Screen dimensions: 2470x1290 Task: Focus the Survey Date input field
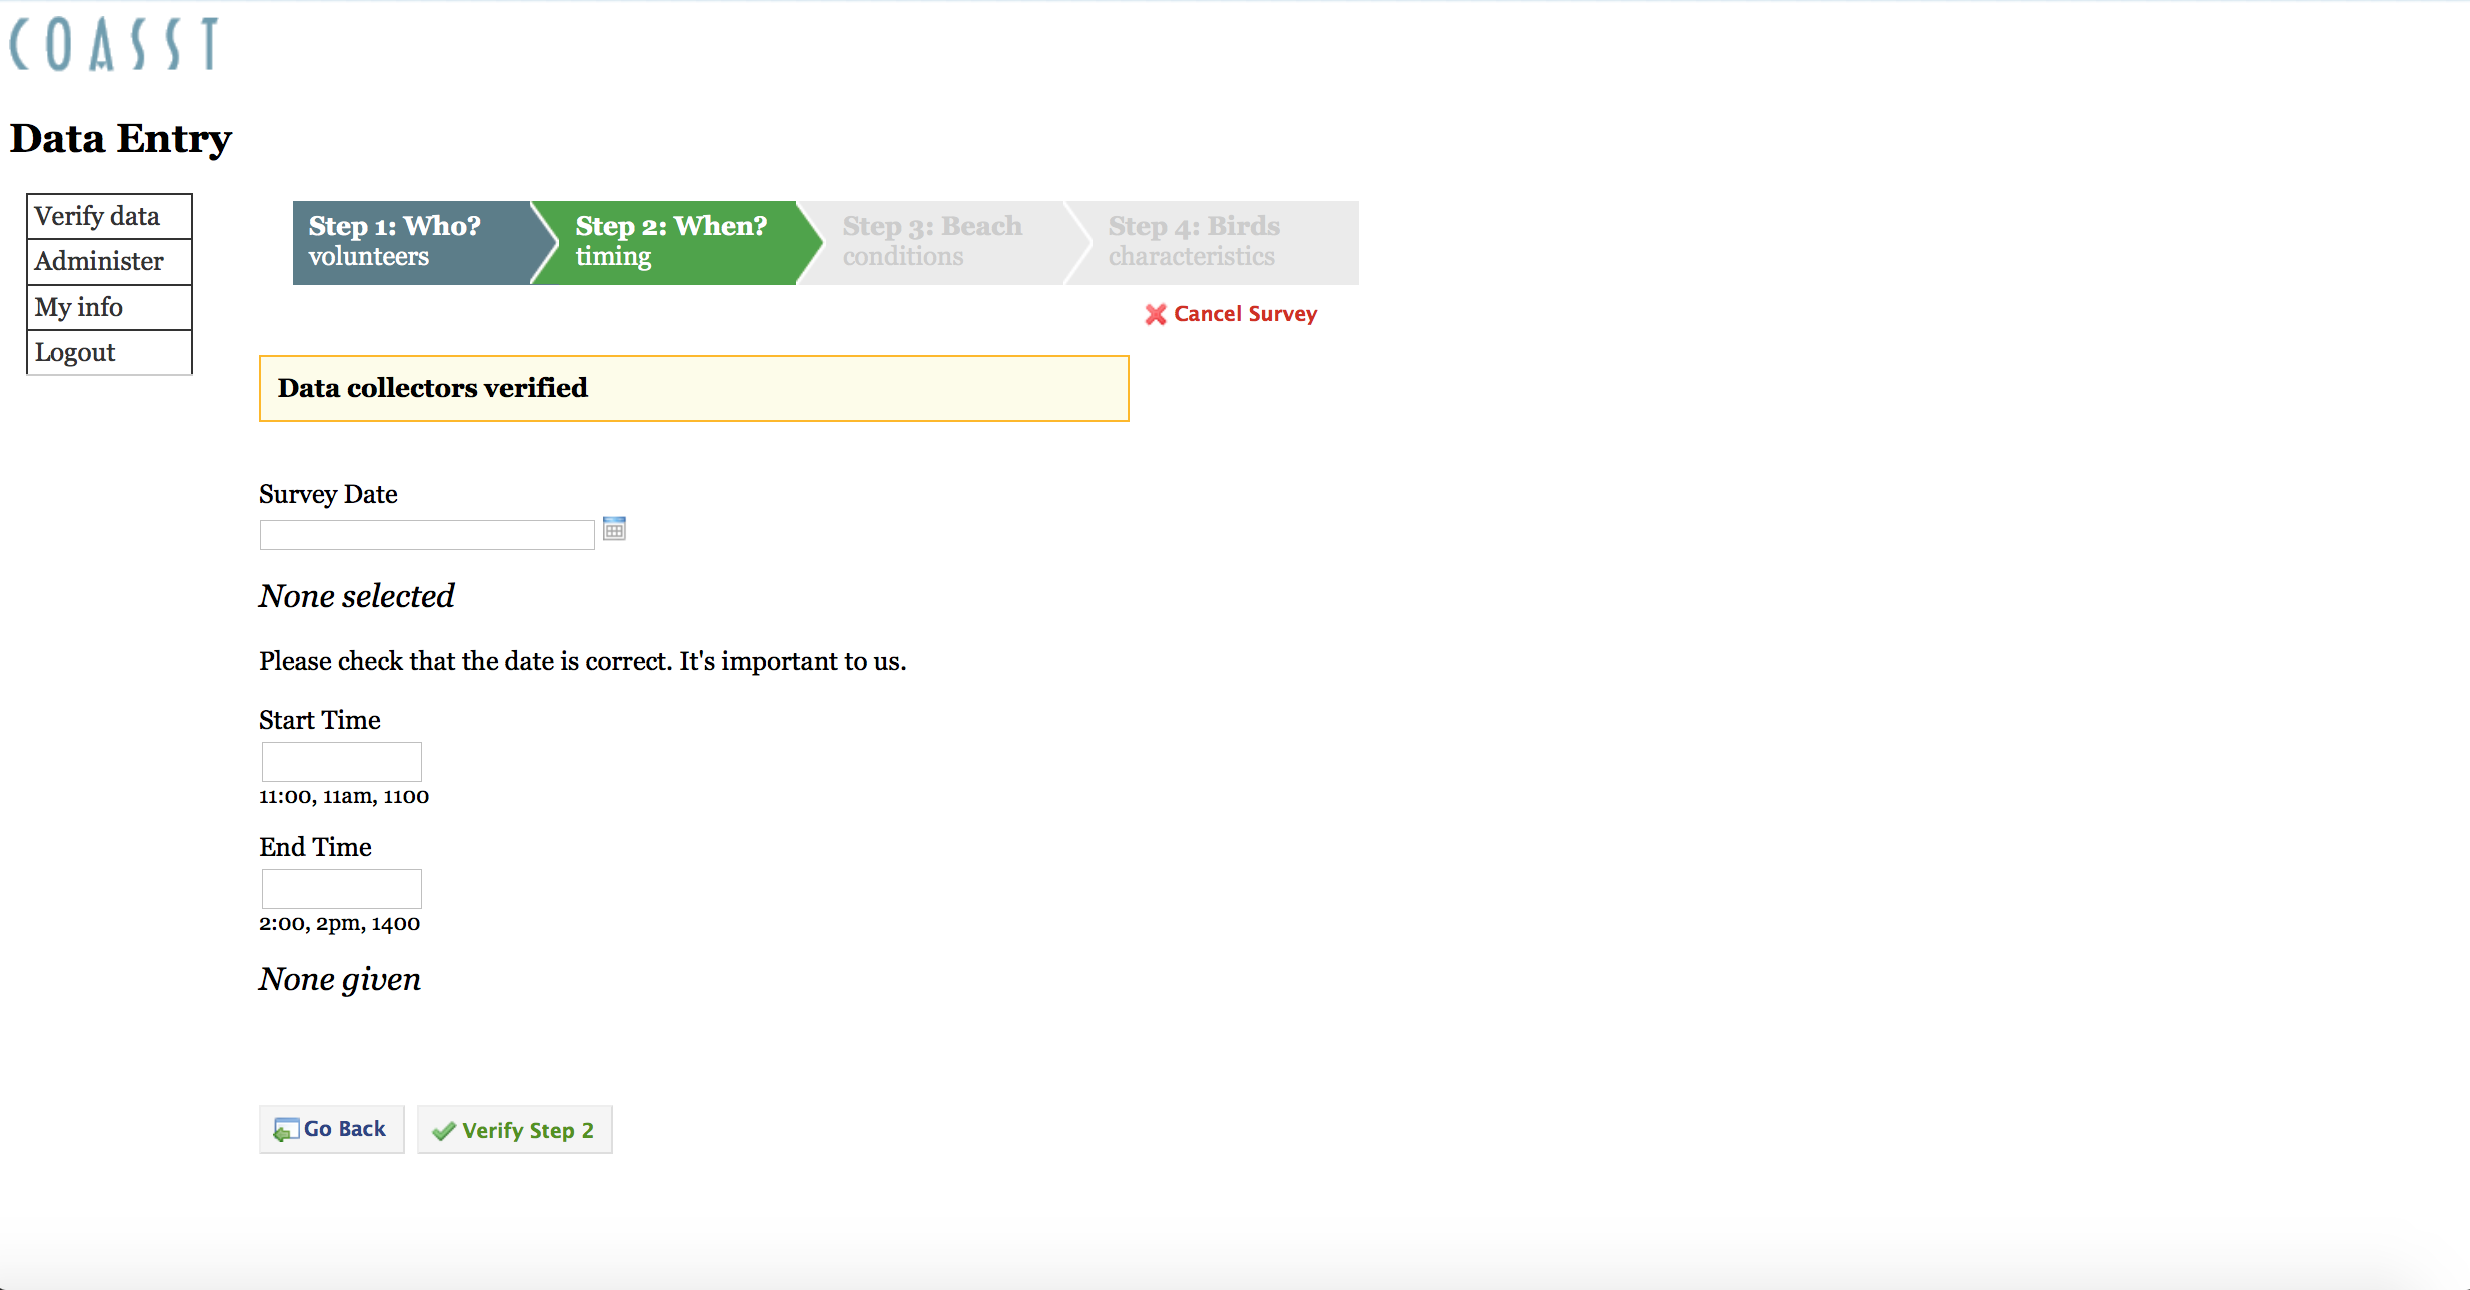click(x=427, y=534)
